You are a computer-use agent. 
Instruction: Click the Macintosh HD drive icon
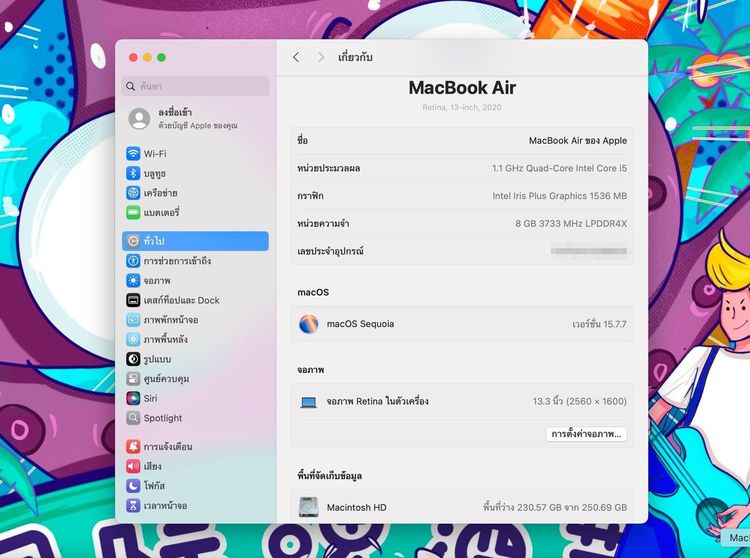(x=309, y=507)
